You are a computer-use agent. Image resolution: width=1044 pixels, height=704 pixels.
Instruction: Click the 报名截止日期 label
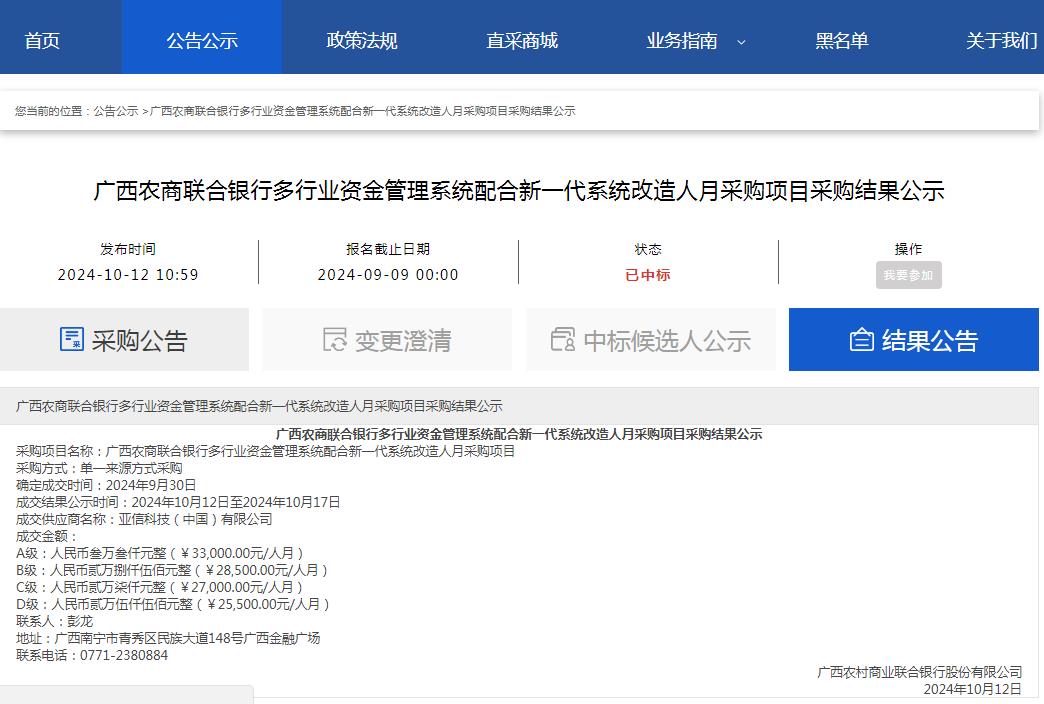(x=388, y=249)
